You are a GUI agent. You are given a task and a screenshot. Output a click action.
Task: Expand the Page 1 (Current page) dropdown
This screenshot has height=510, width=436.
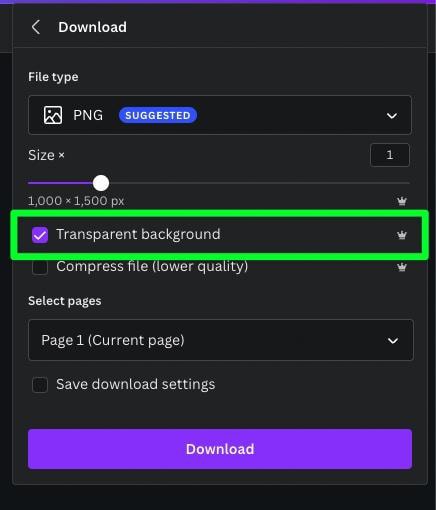pos(221,340)
